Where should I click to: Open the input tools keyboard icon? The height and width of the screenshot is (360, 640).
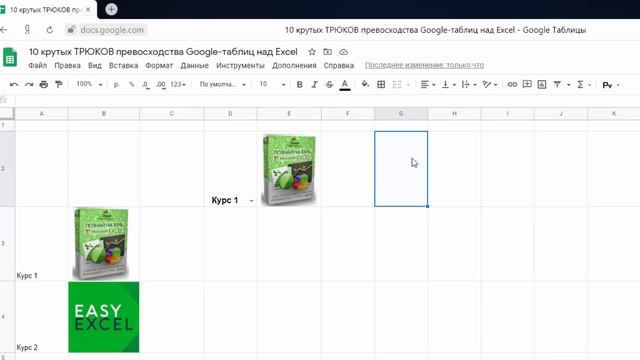pos(607,85)
